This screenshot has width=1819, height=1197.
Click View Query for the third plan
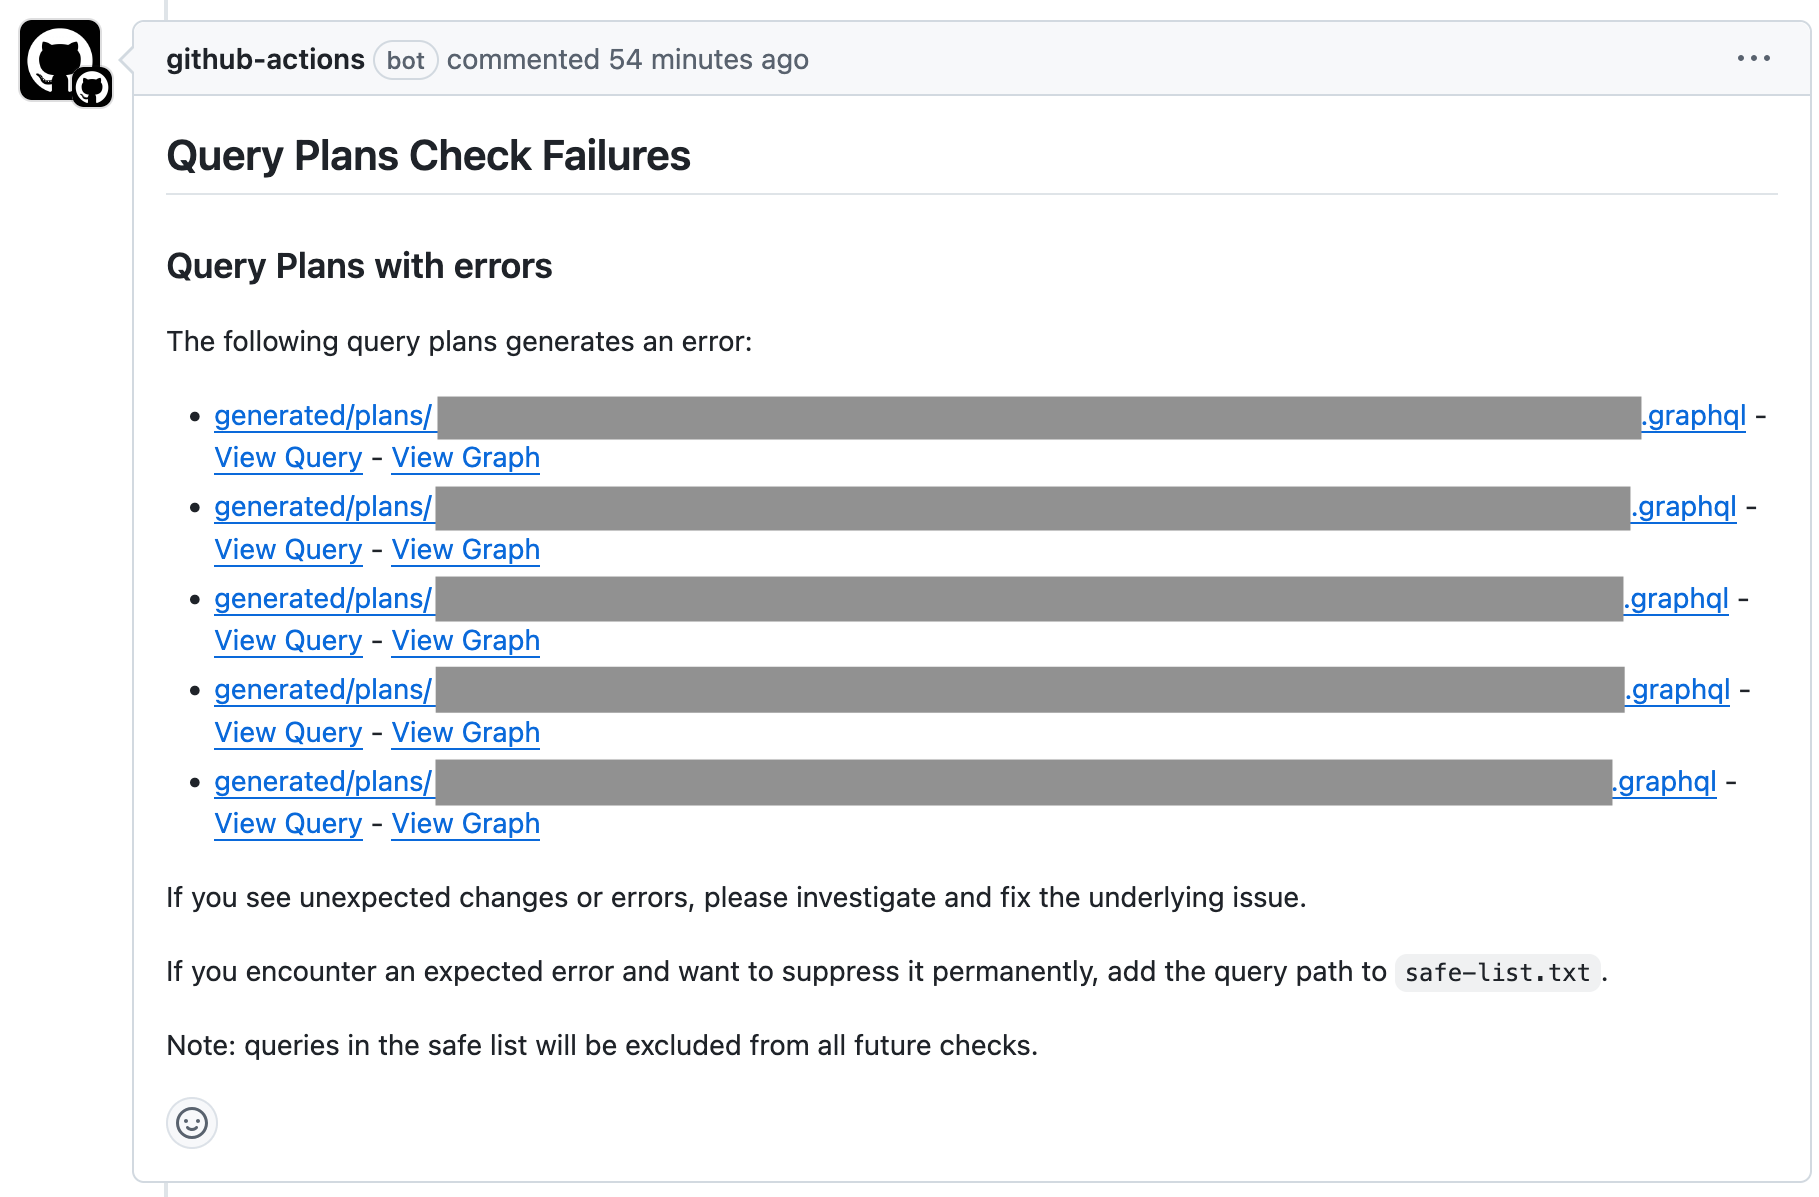288,641
